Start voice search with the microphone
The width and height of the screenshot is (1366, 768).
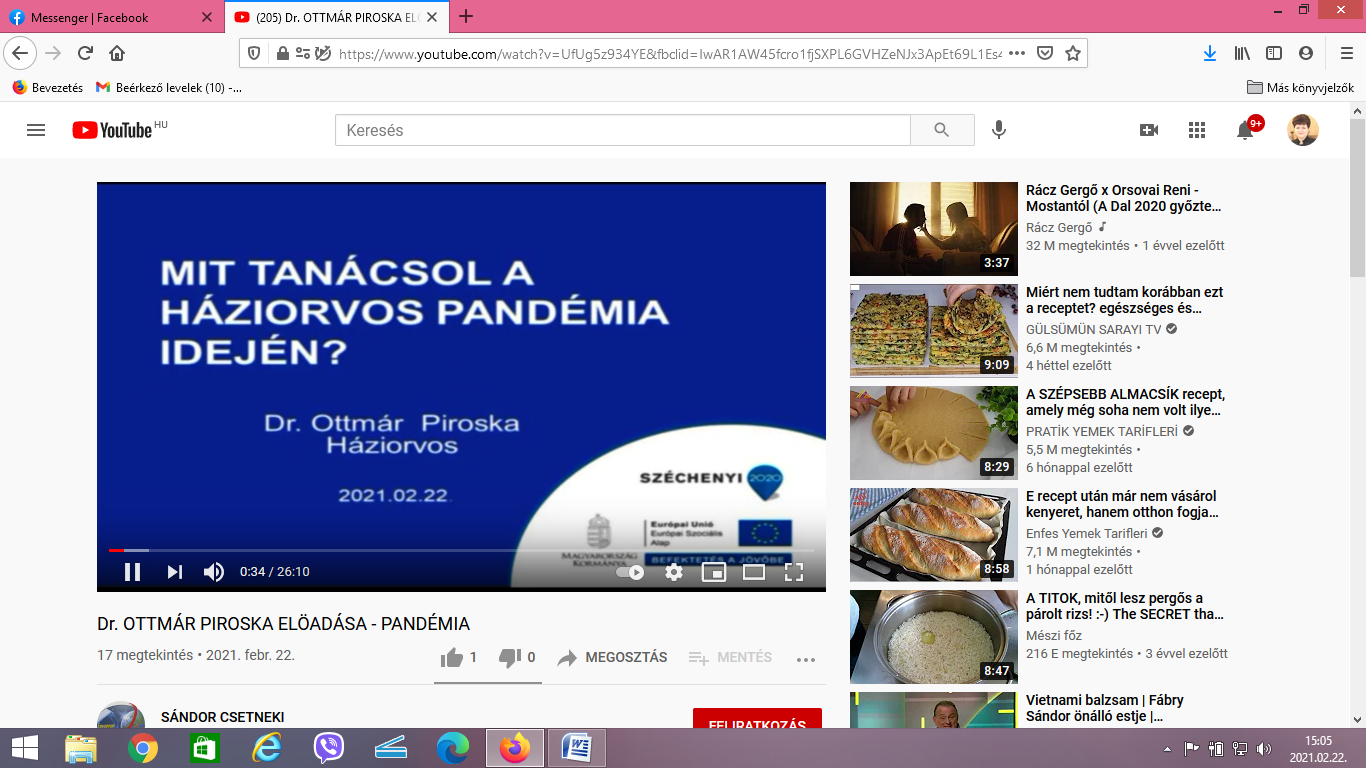[x=998, y=130]
